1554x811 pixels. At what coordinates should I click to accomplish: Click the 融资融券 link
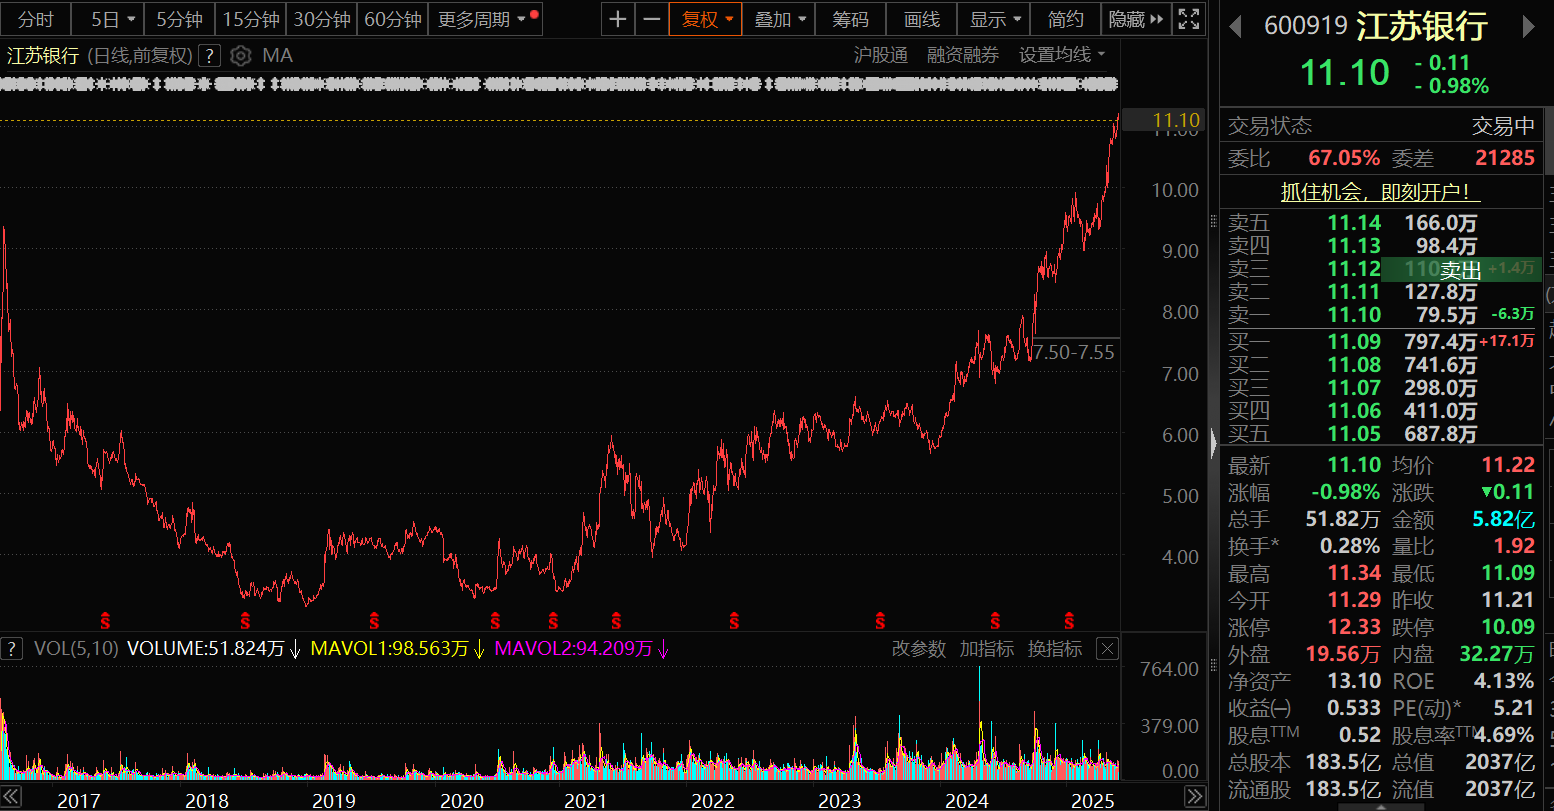963,55
